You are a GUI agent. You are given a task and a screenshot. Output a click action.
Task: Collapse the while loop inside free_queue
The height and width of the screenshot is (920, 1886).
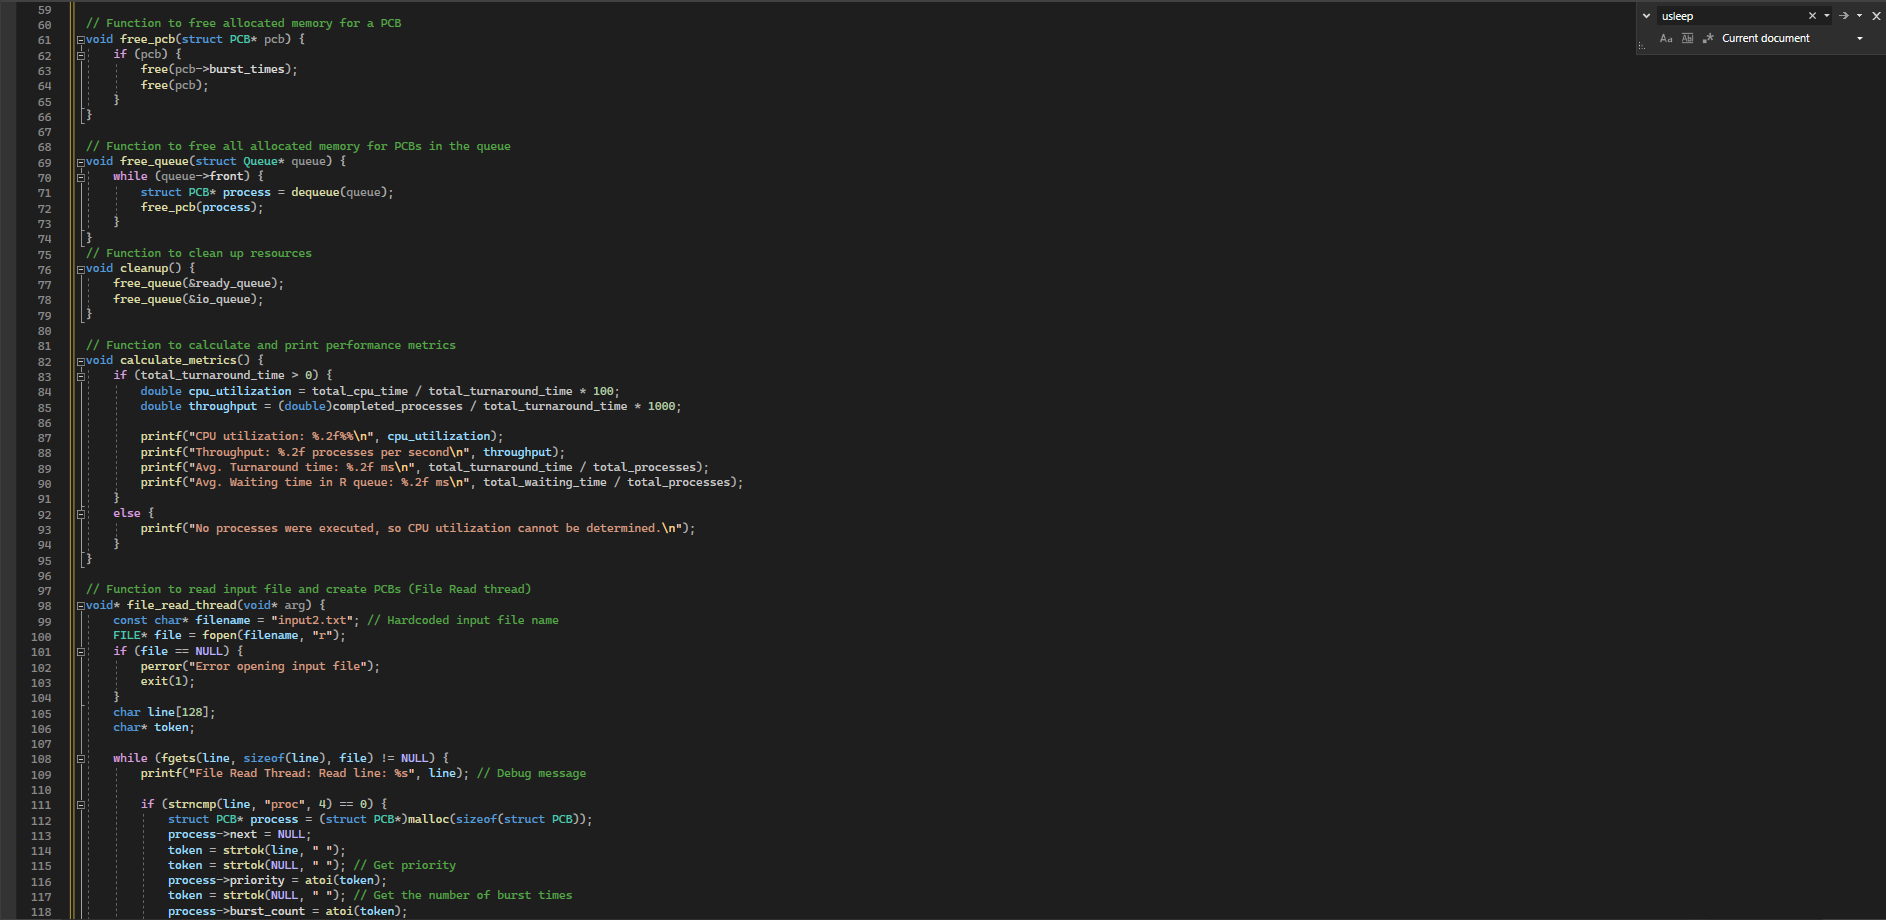coord(81,178)
